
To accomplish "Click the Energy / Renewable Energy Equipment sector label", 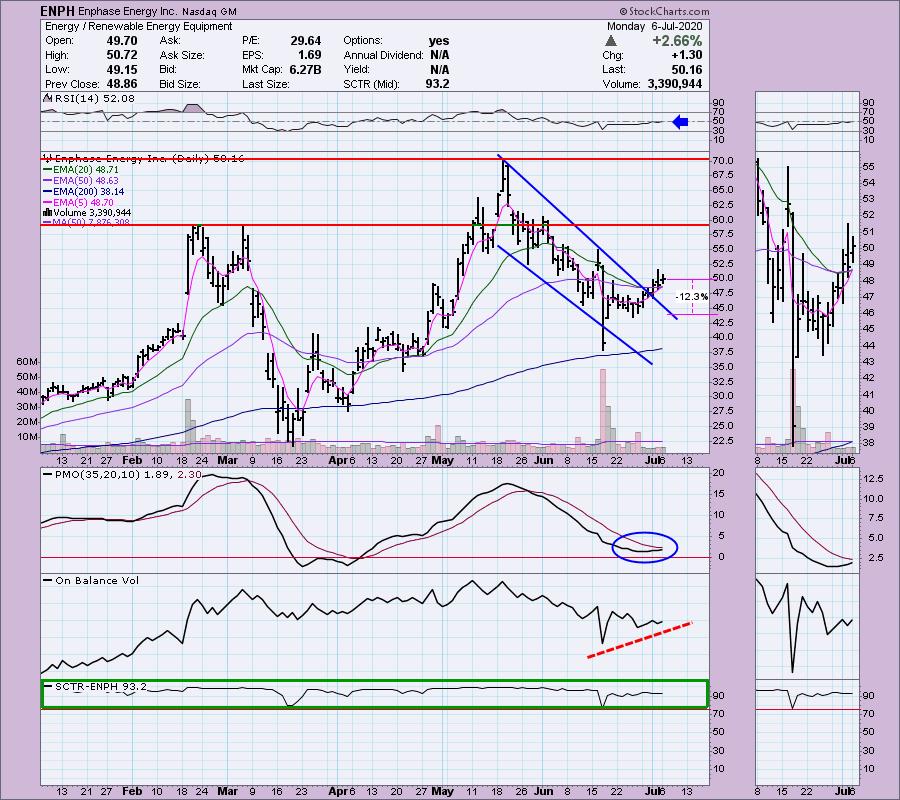I will click(138, 26).
